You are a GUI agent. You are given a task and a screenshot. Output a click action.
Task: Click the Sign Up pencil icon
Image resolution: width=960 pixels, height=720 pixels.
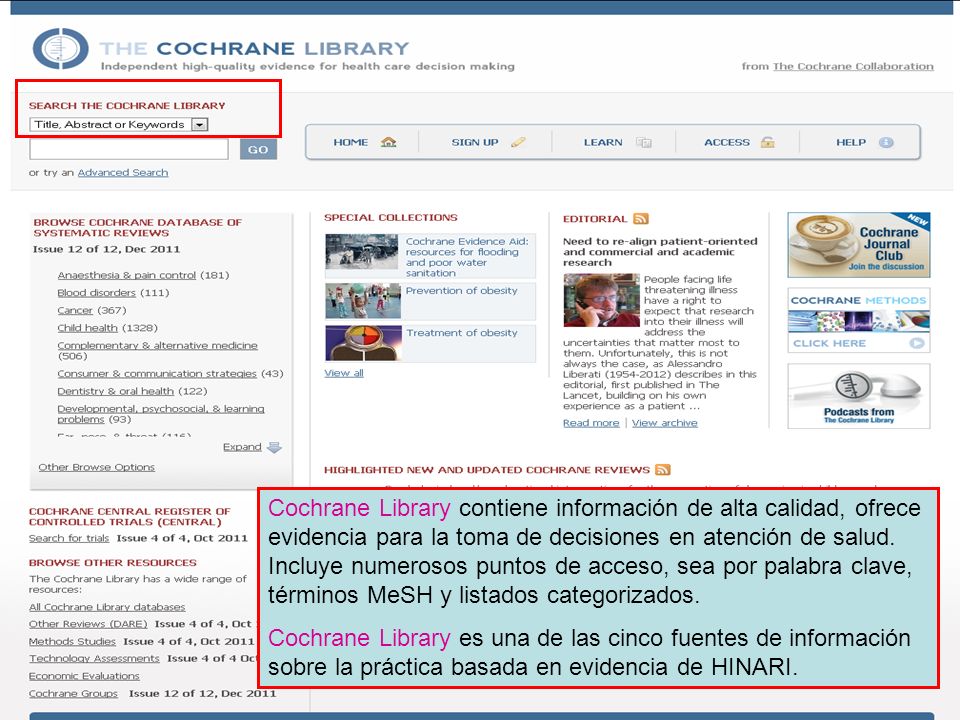pyautogui.click(x=518, y=142)
